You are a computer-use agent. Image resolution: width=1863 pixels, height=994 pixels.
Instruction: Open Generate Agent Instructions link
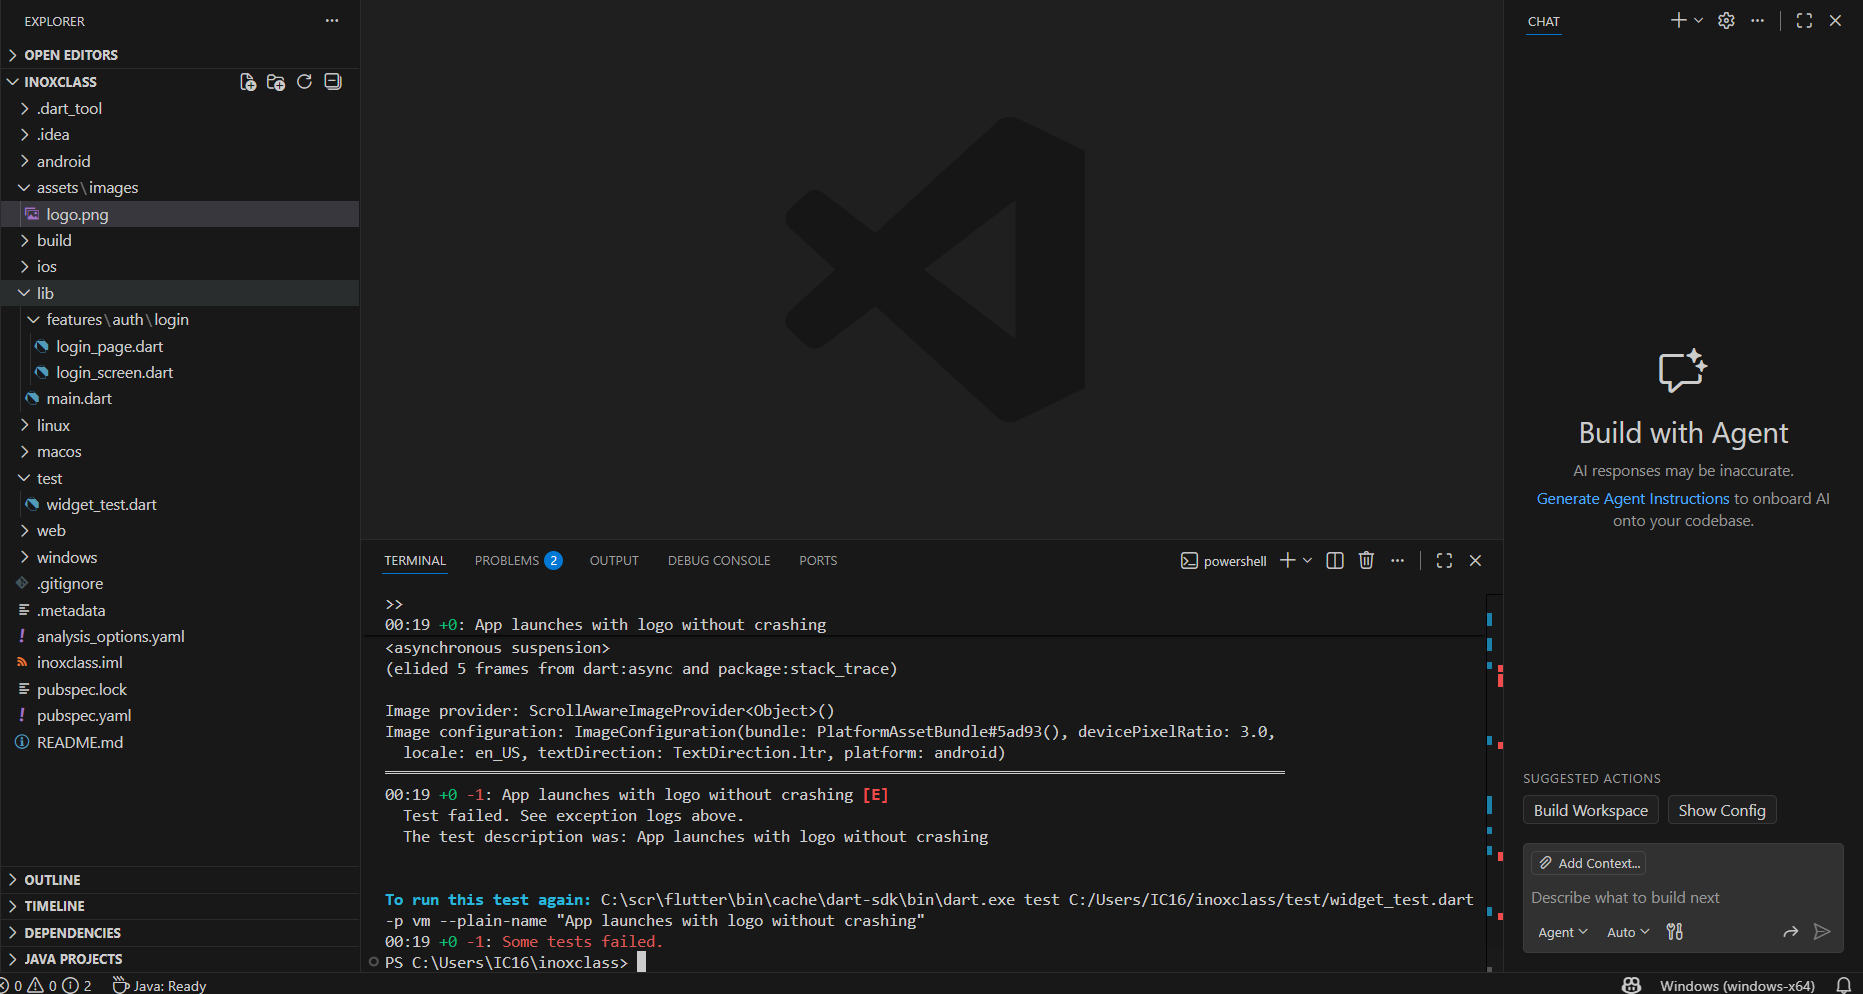coord(1633,498)
